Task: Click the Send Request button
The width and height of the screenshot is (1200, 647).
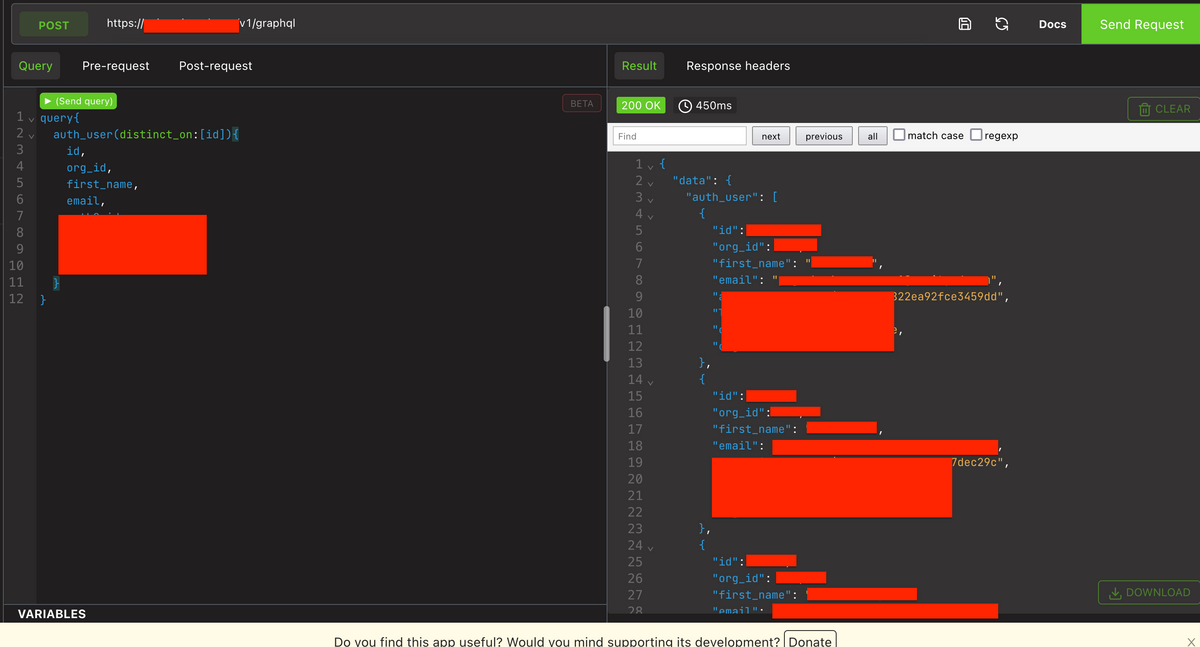Action: 1141,22
